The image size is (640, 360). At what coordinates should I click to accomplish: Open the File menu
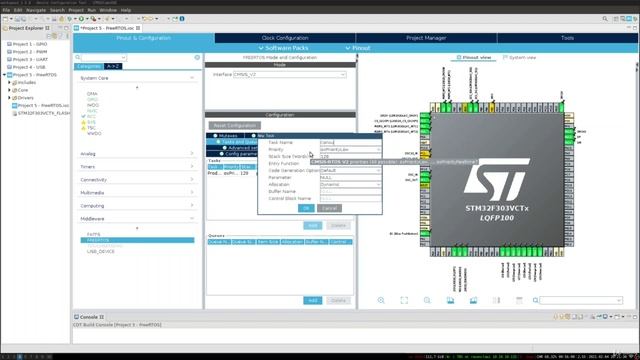point(6,10)
